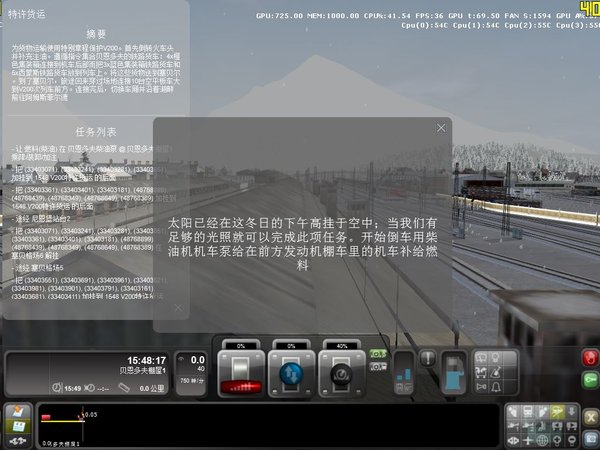Toggle the bell icon

496,386
